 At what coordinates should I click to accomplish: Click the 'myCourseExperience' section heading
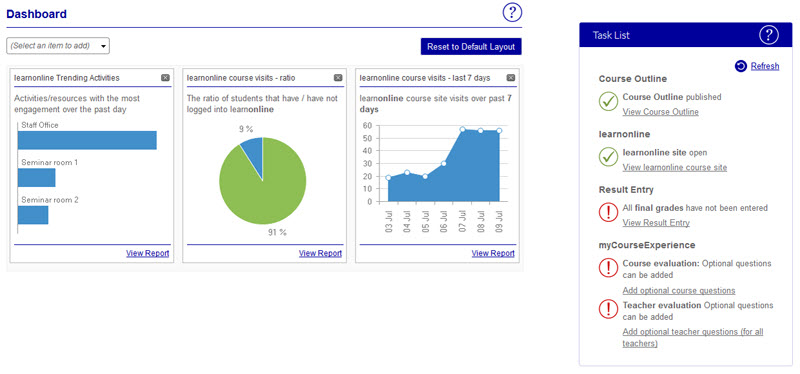coord(647,245)
